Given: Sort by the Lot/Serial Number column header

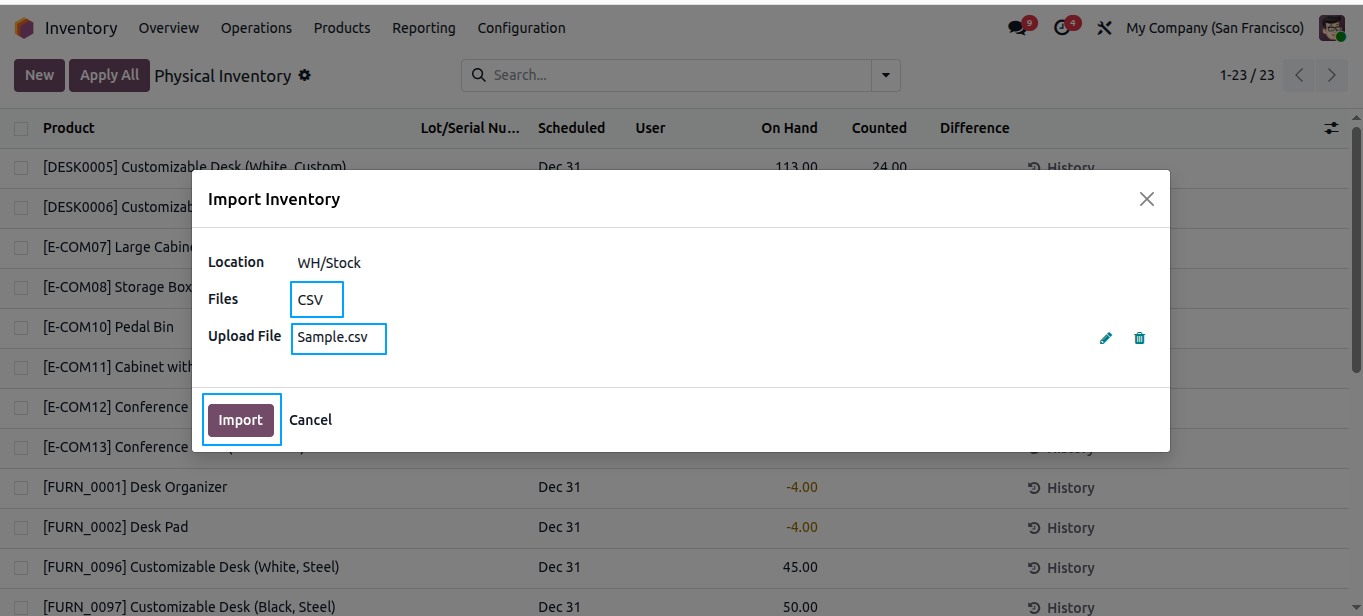Looking at the screenshot, I should tap(470, 128).
